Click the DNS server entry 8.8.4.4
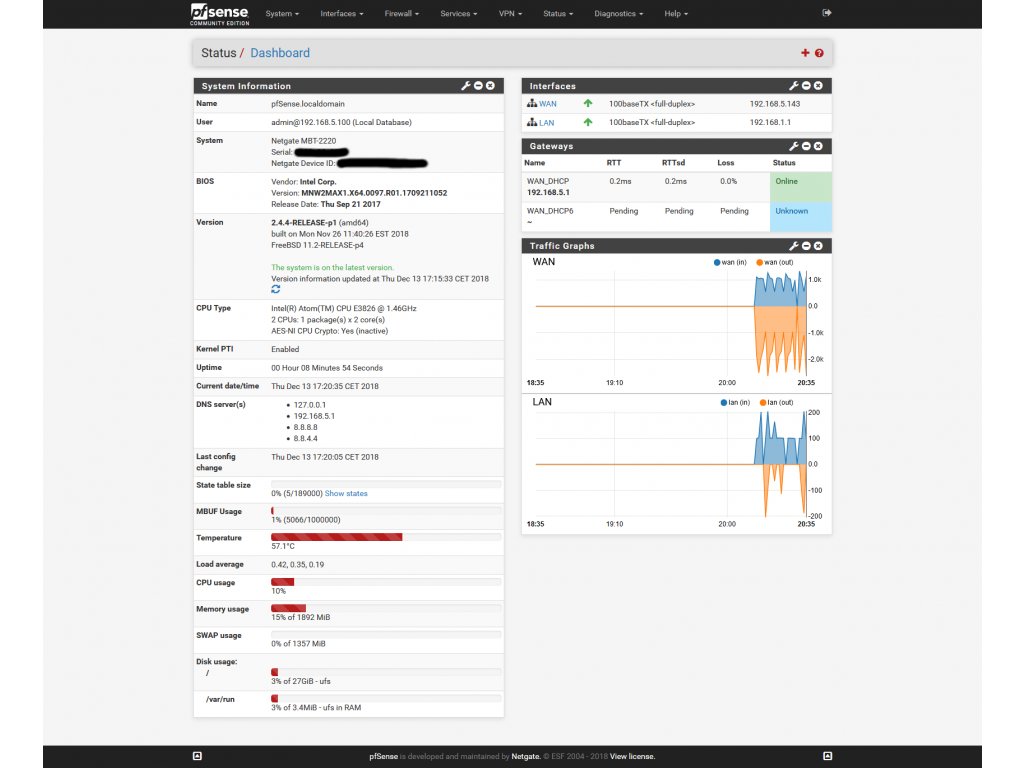Viewport: 1024px width, 768px height. pos(306,439)
